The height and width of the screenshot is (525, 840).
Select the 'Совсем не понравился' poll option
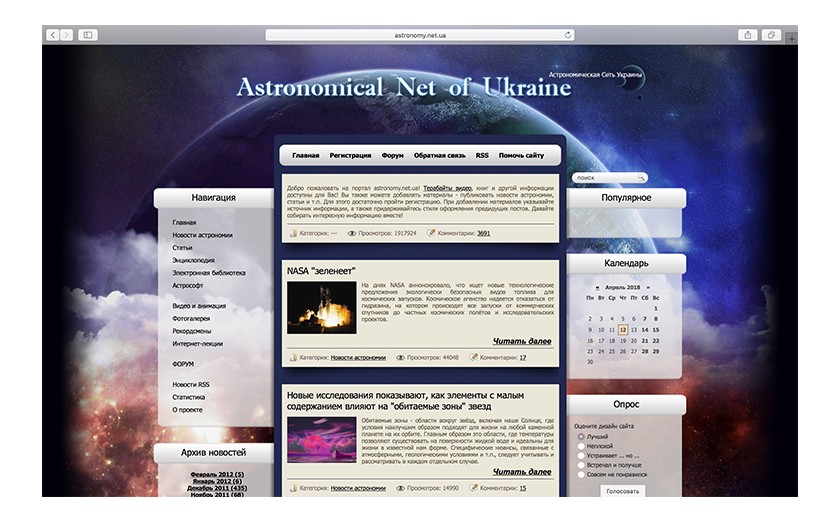coord(581,474)
